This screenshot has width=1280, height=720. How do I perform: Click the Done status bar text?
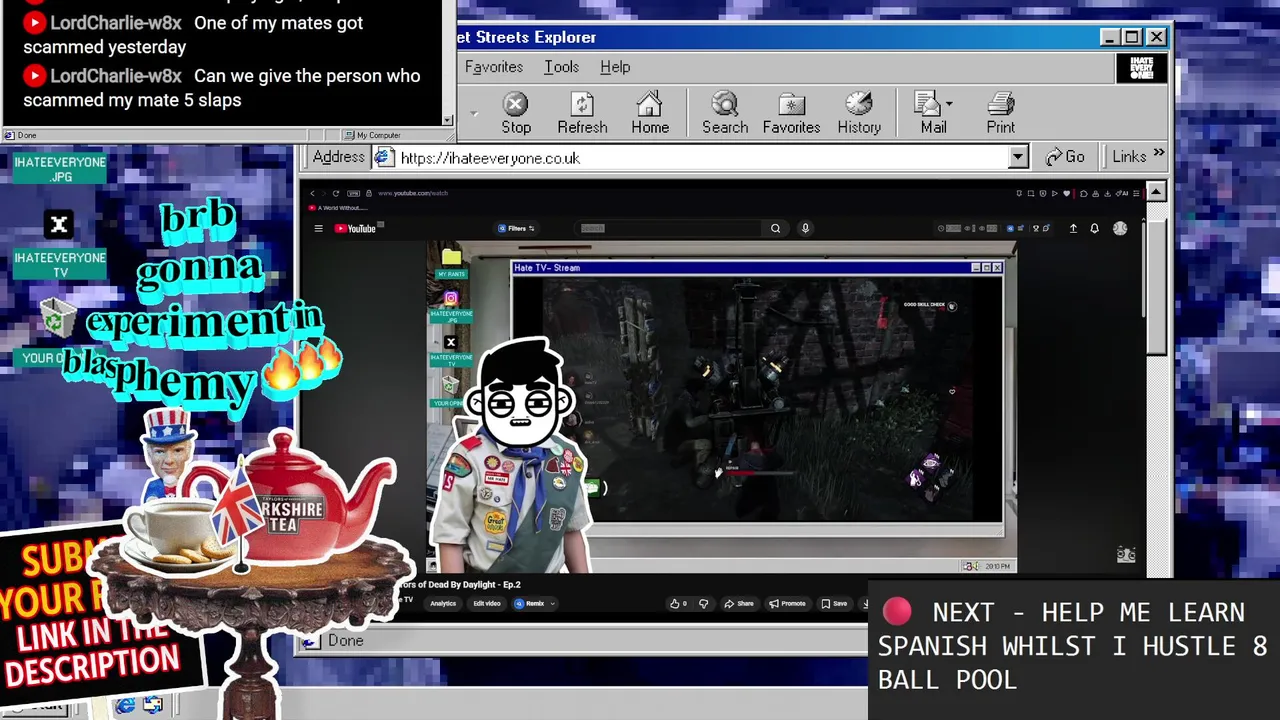tap(345, 640)
